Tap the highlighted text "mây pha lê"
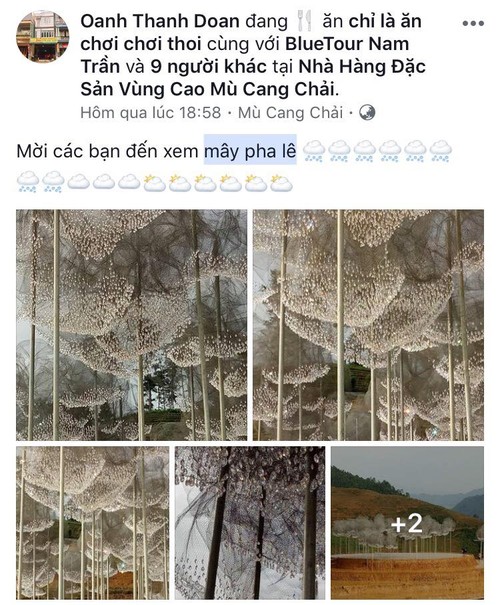 (250, 150)
